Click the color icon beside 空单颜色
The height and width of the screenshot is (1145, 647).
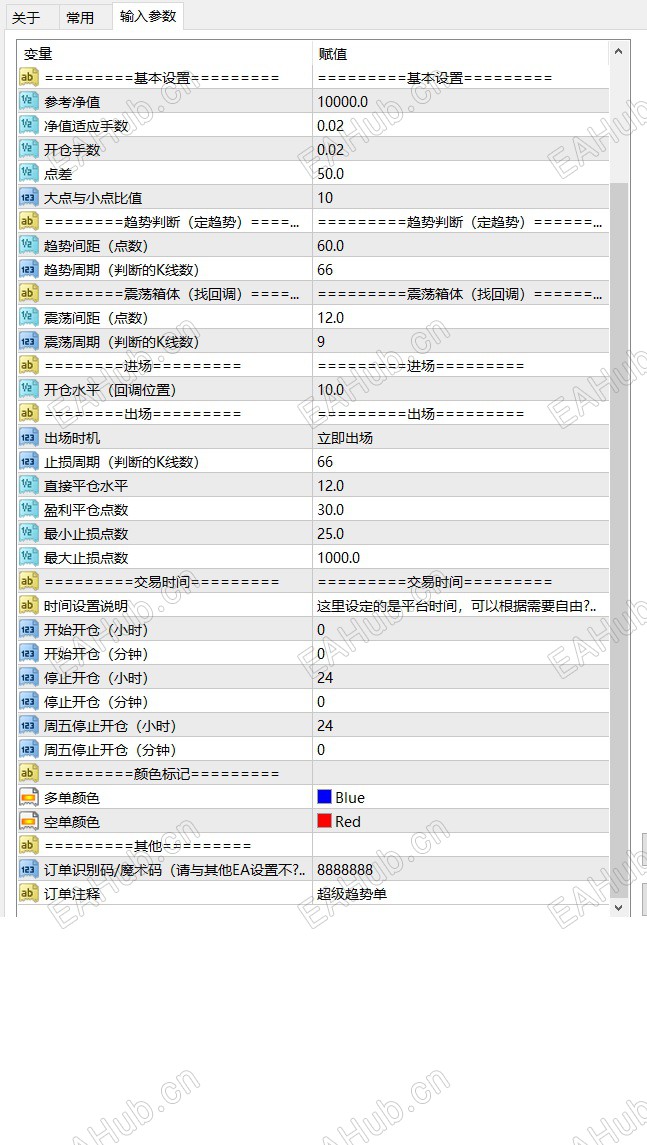(x=28, y=822)
